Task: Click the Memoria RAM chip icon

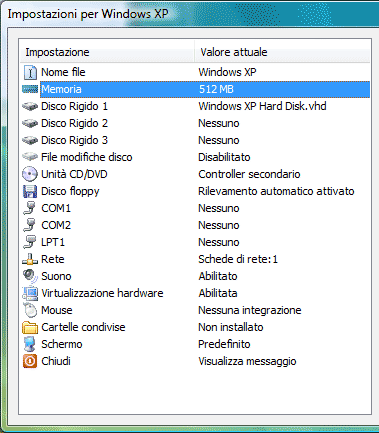Action: (30, 89)
